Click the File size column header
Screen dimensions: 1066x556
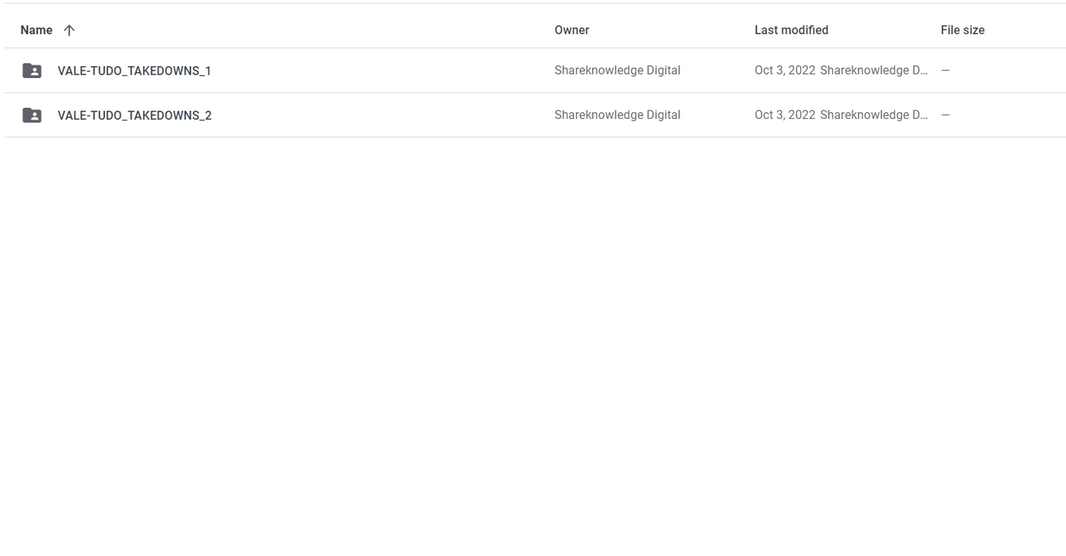(x=963, y=30)
